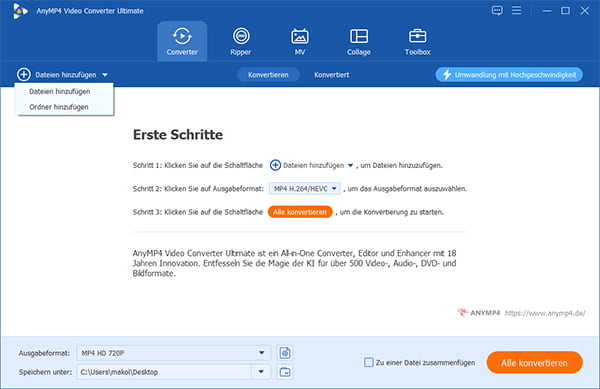Click the plus circle add-files icon
This screenshot has height=389, width=600.
[24, 75]
